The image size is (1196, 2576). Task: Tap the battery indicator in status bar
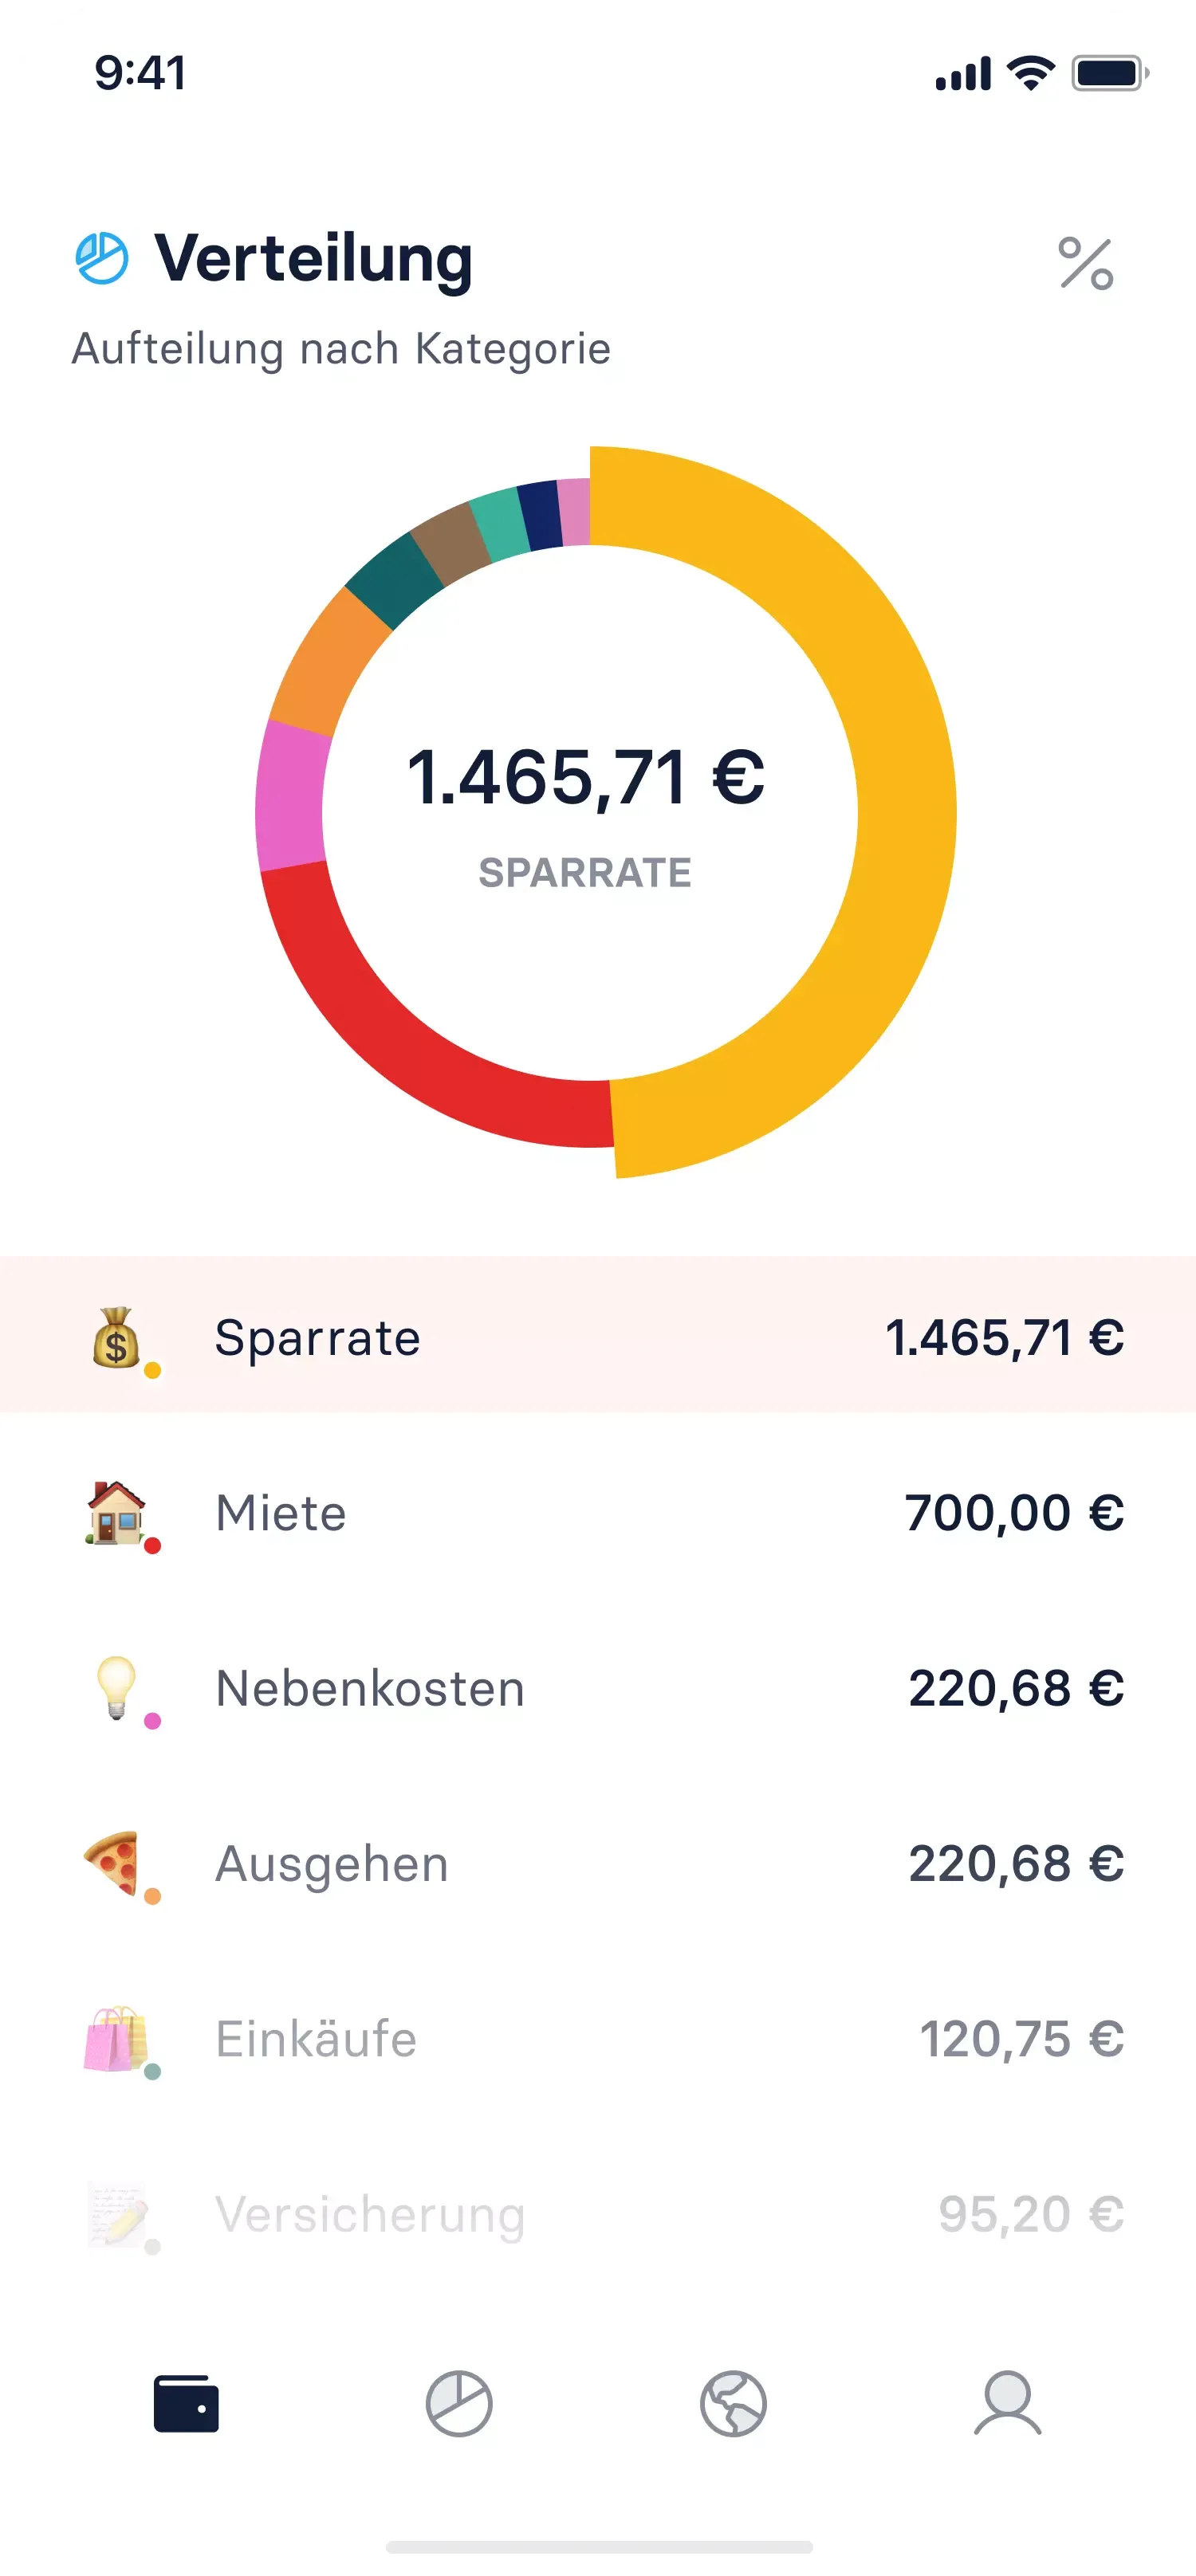(1108, 73)
